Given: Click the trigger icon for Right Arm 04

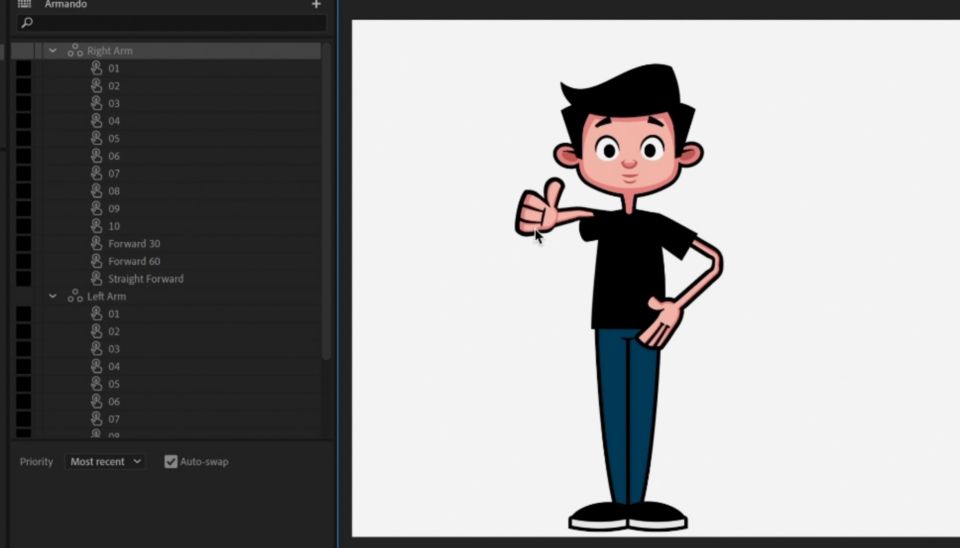Looking at the screenshot, I should (97, 121).
